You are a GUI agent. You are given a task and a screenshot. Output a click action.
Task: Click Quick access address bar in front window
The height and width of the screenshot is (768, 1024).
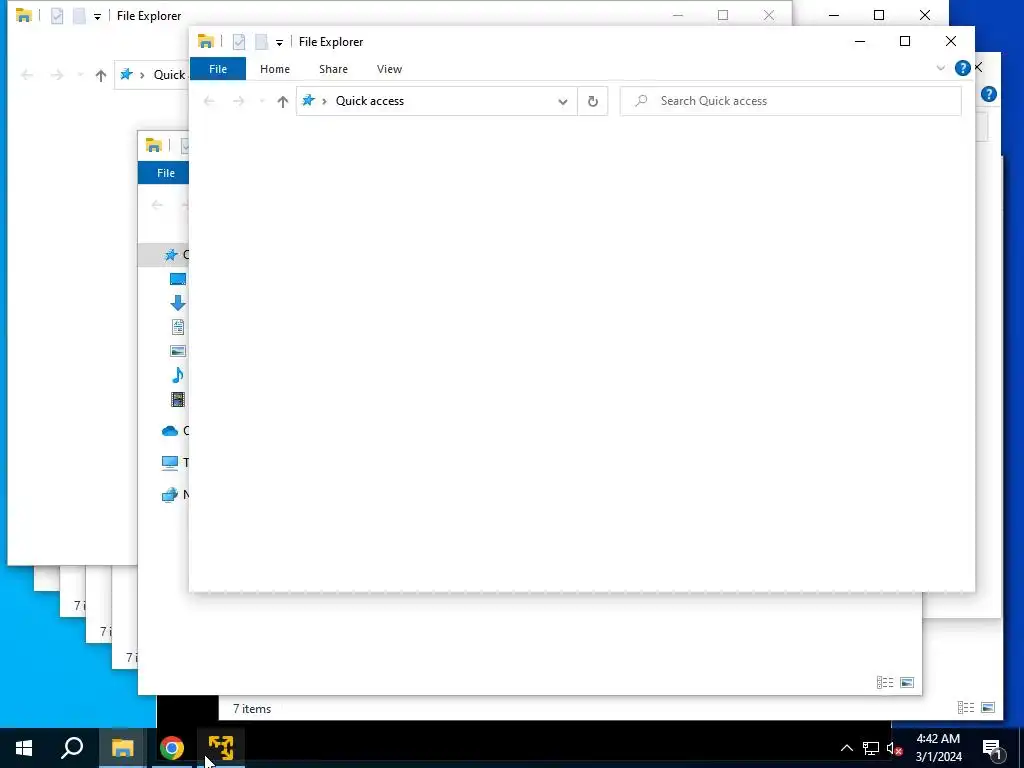coord(436,101)
